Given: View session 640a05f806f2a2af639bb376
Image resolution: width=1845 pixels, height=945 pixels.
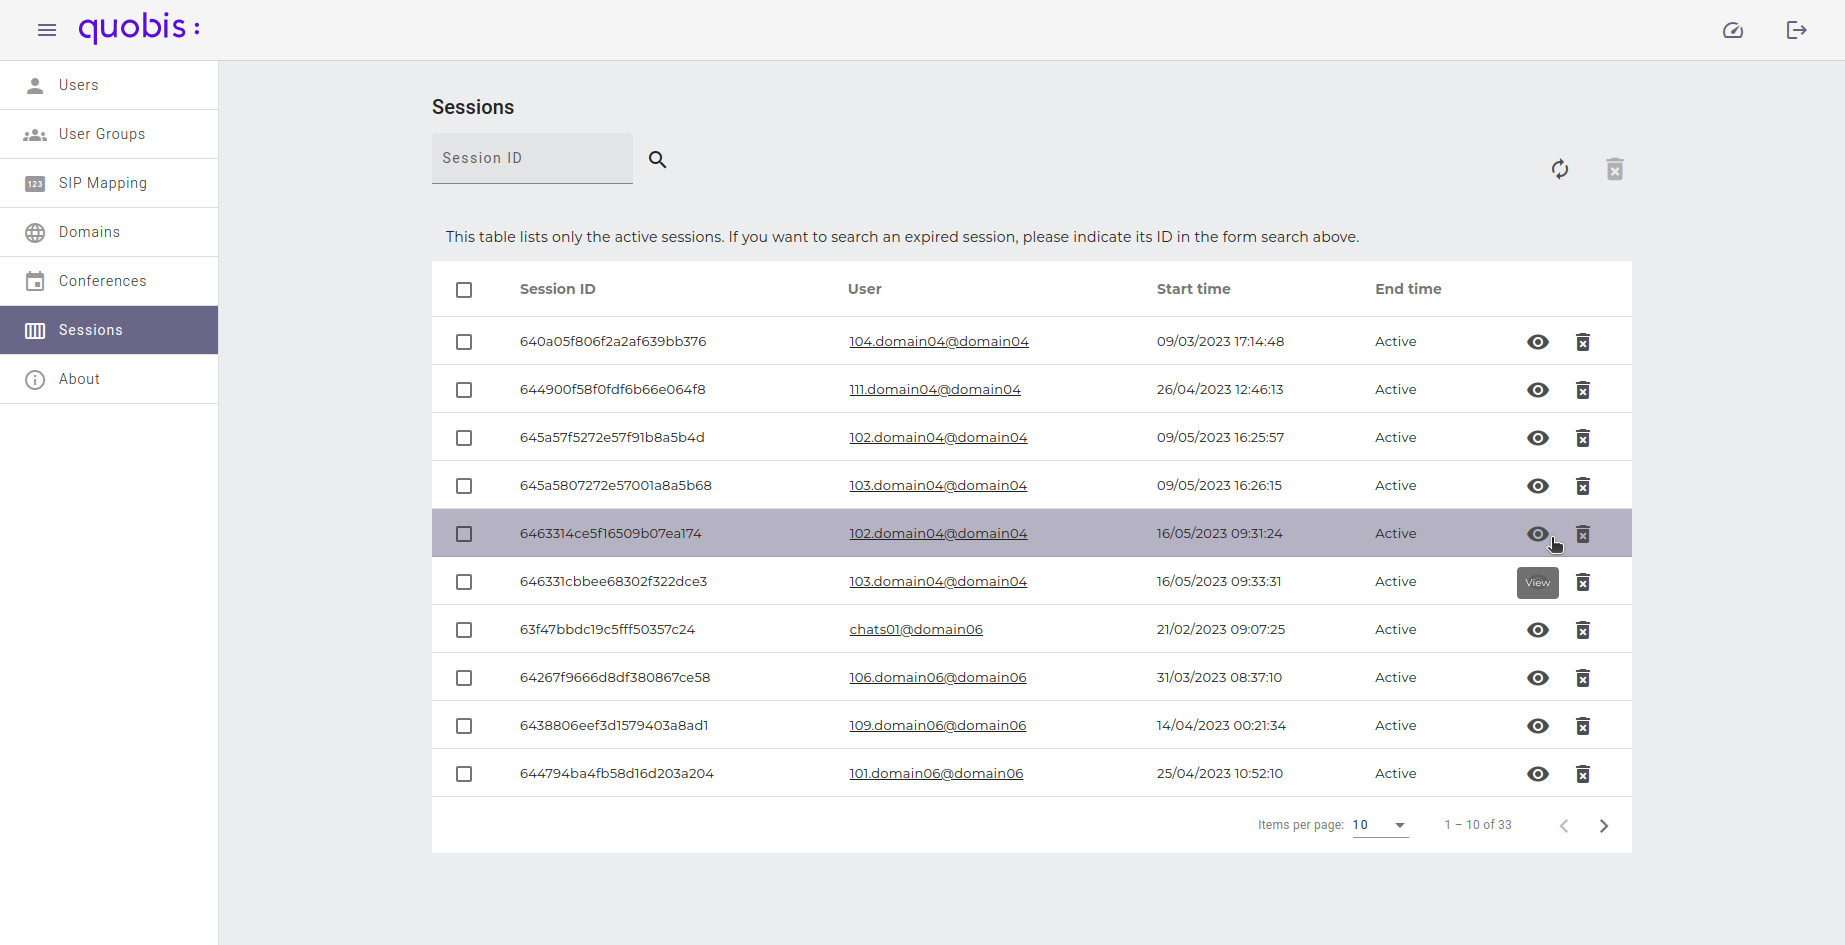Looking at the screenshot, I should tap(1538, 342).
